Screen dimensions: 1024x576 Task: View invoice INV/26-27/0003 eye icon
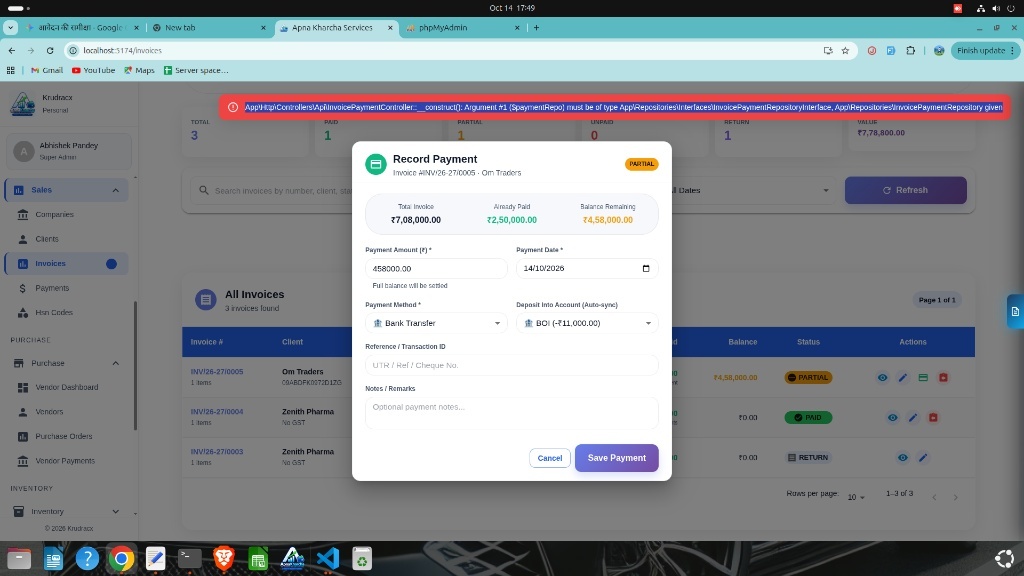click(x=903, y=457)
